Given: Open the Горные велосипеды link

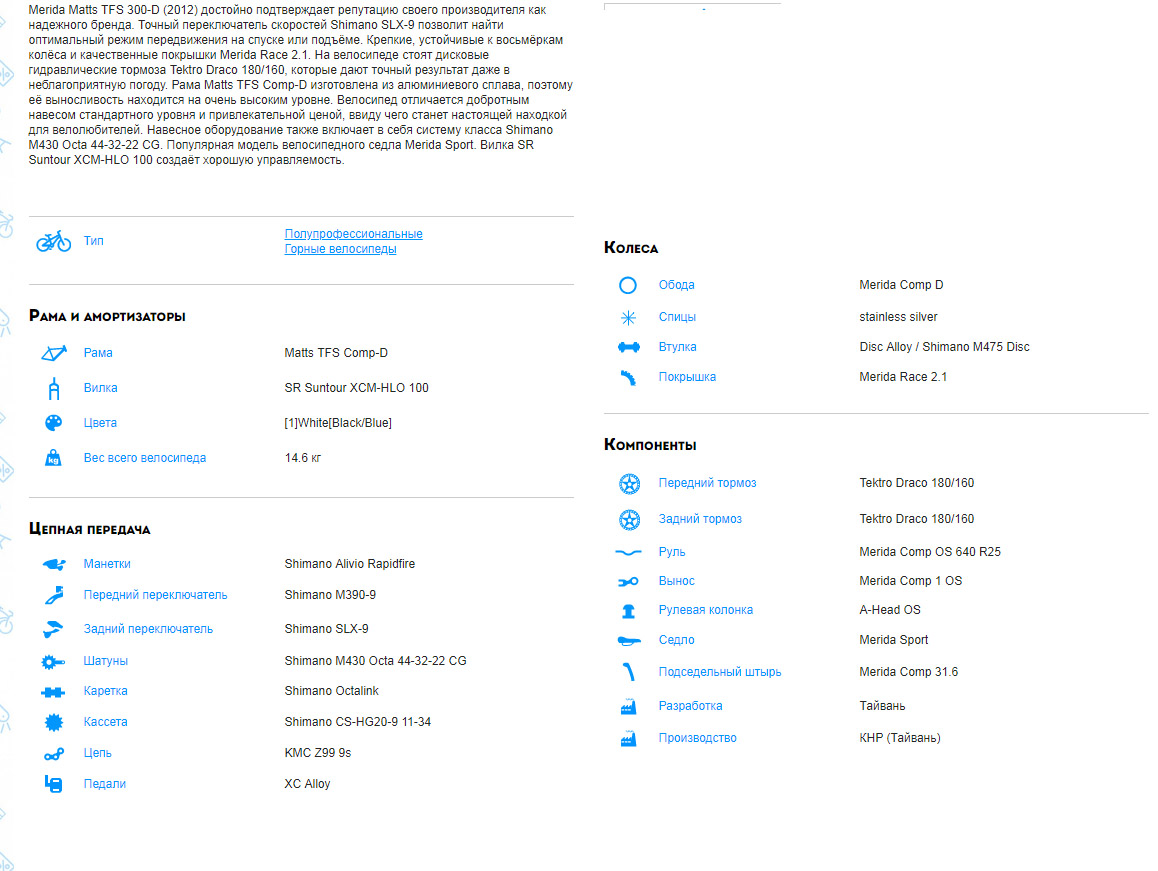Looking at the screenshot, I should [340, 249].
